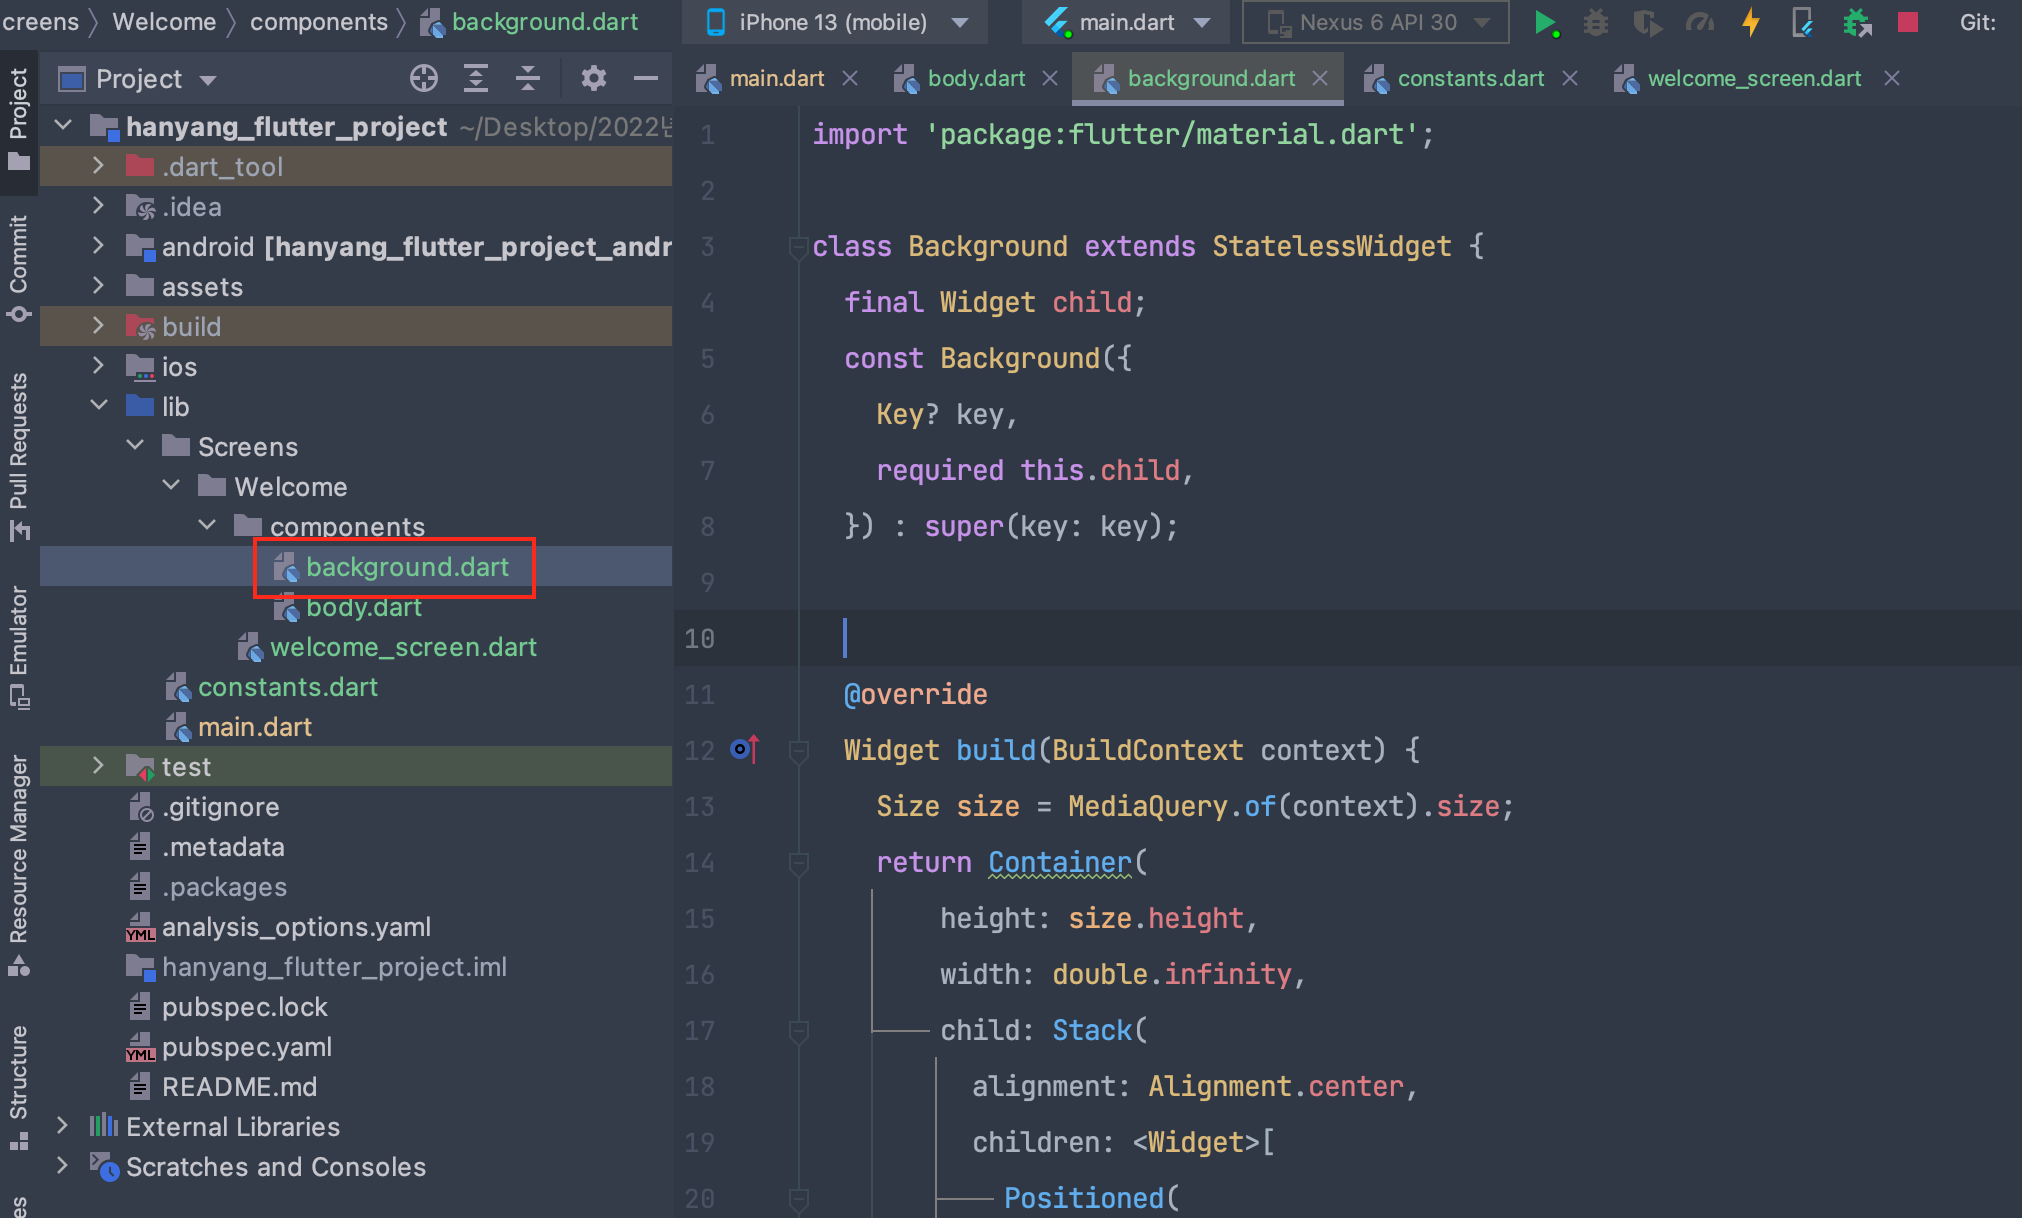Screen dimensions: 2022x1218
Task: Hide the Project panel with minus icon
Action: (x=646, y=78)
